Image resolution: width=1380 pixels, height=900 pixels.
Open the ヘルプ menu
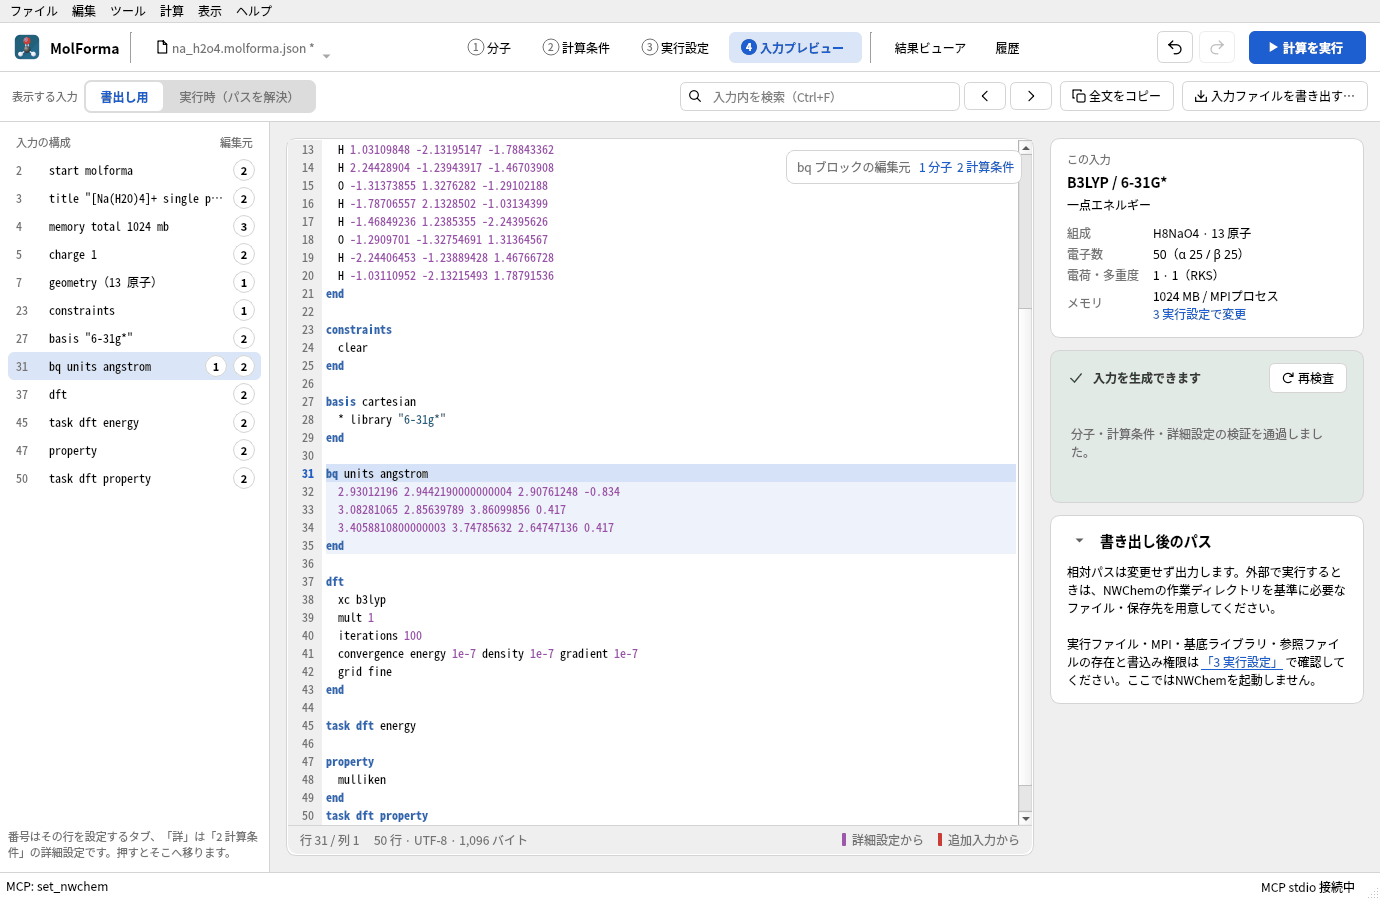(254, 11)
